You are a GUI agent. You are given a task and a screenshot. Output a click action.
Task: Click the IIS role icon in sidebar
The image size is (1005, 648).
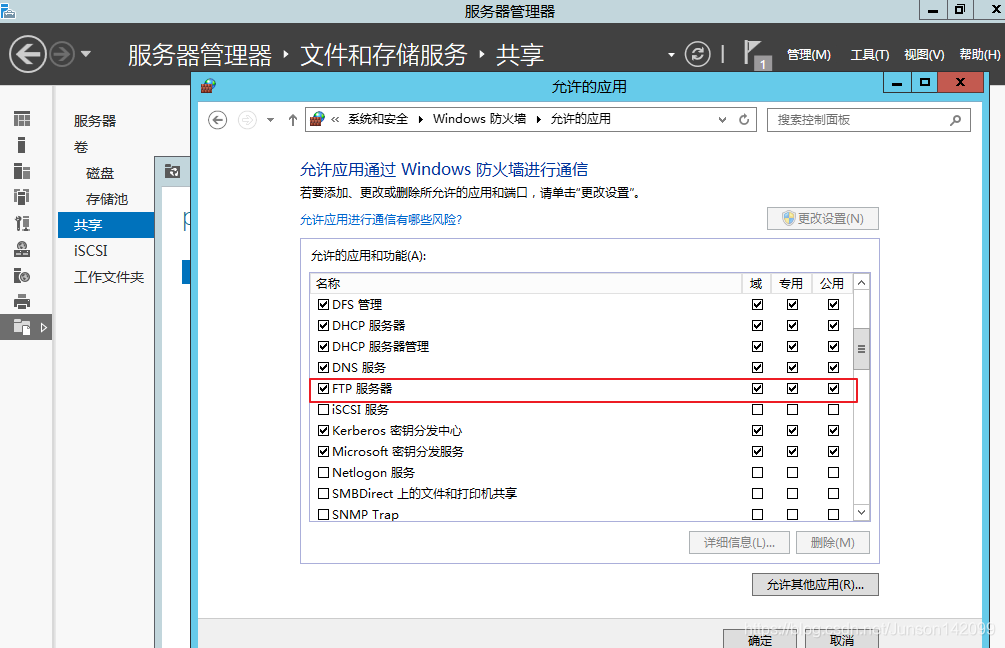[22, 276]
